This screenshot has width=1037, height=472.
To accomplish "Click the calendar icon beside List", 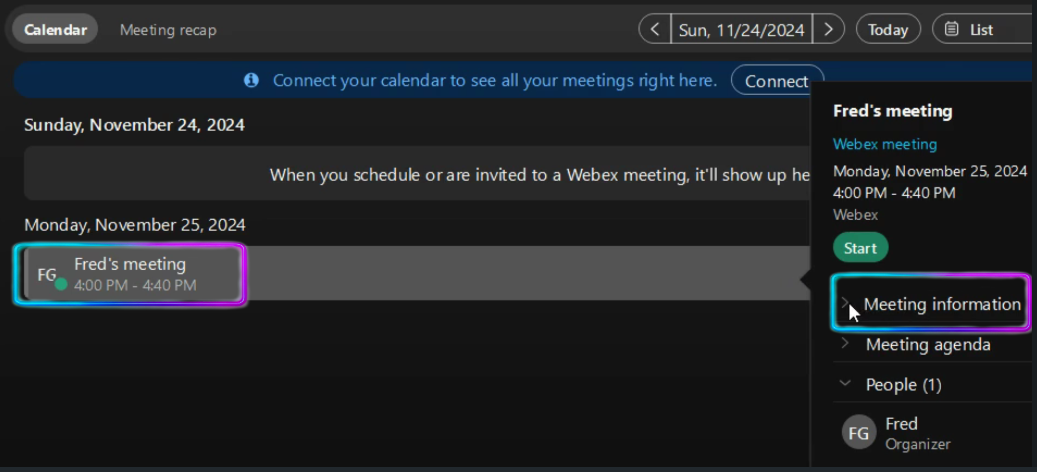I will point(952,29).
